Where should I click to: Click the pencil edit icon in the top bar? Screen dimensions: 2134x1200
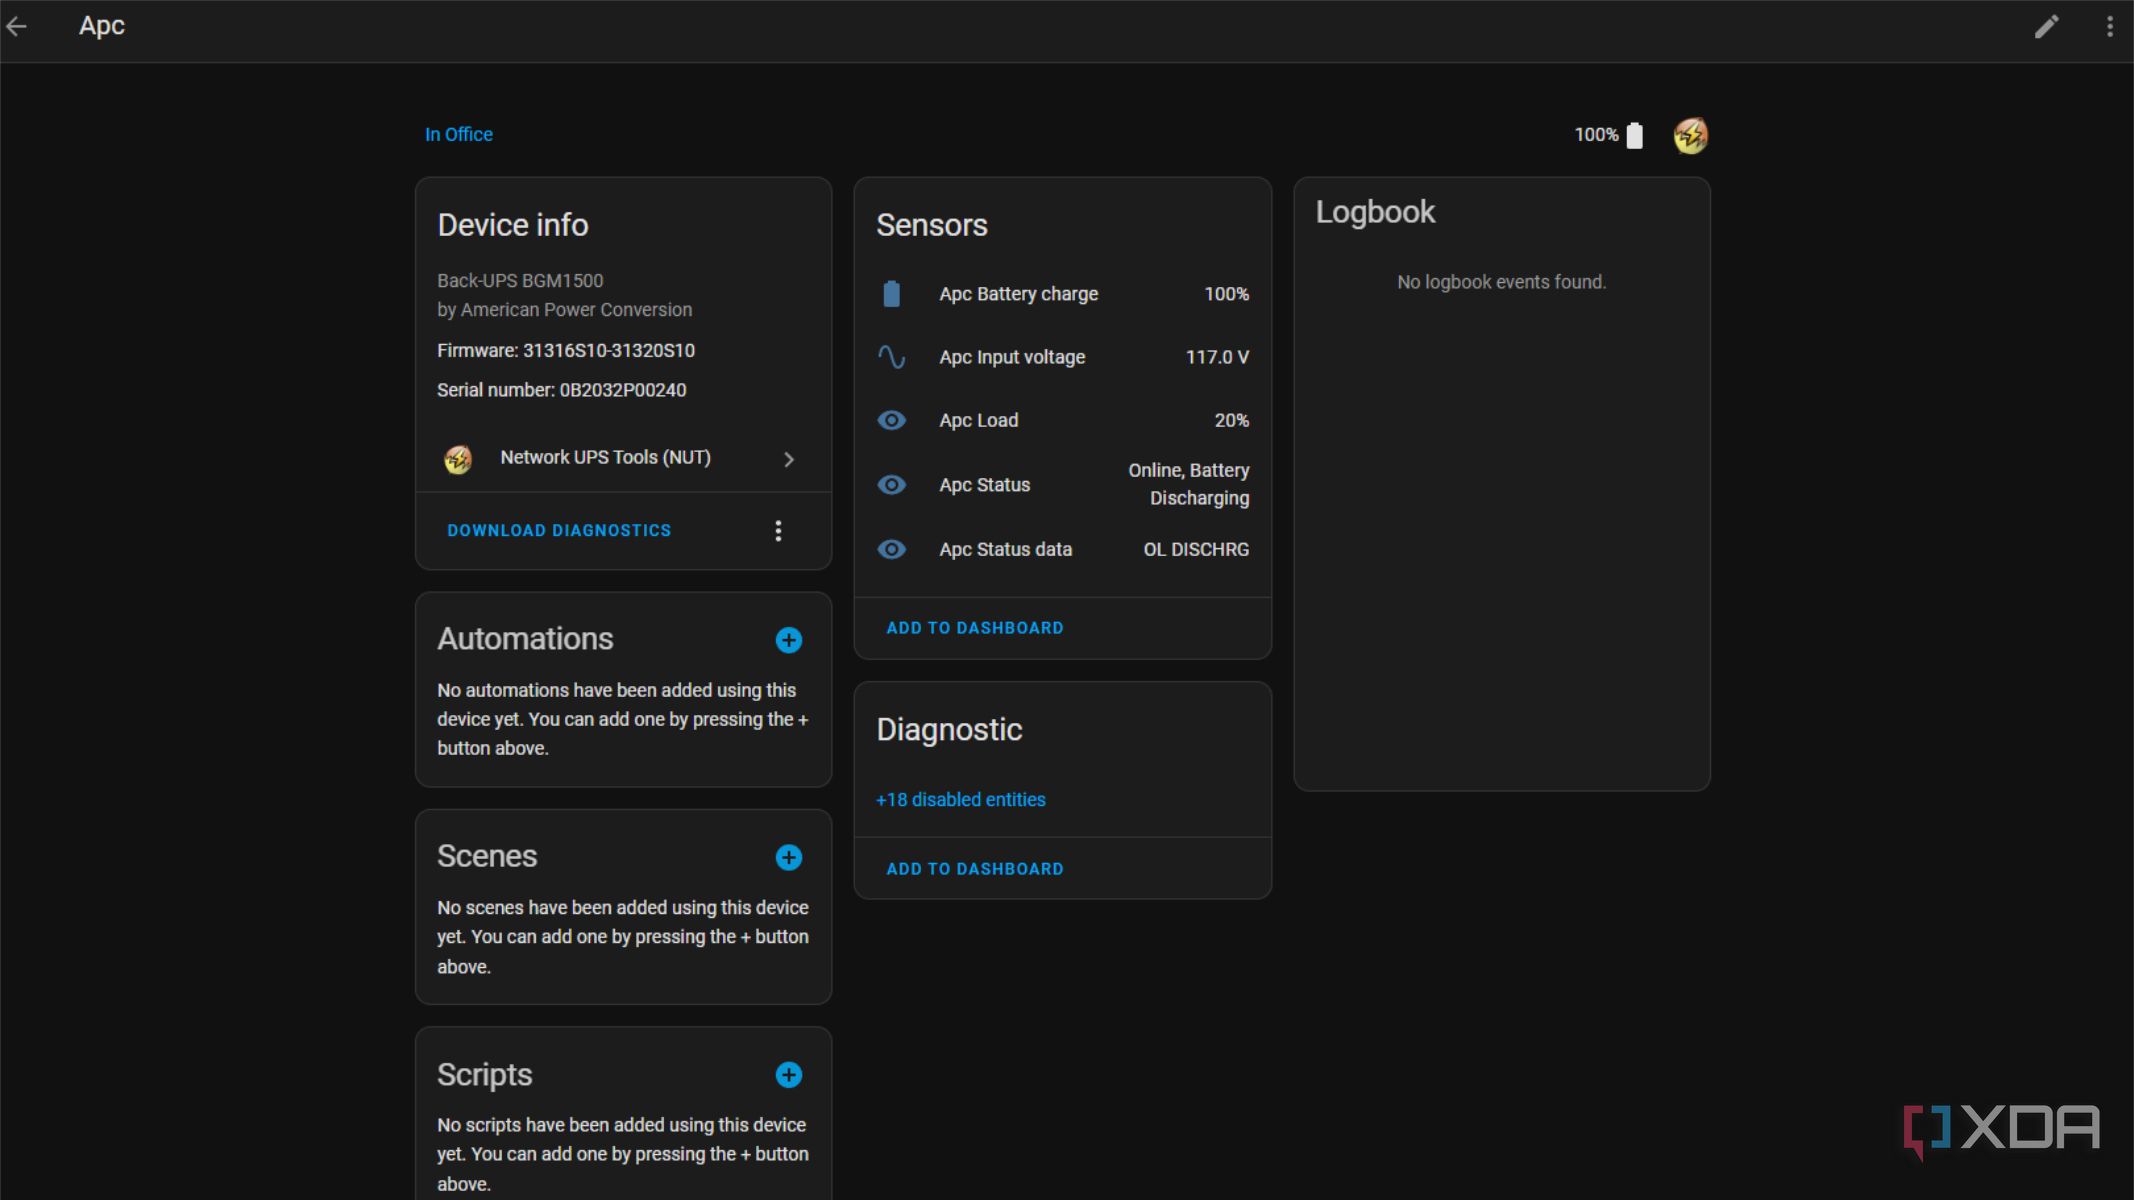pos(2046,25)
